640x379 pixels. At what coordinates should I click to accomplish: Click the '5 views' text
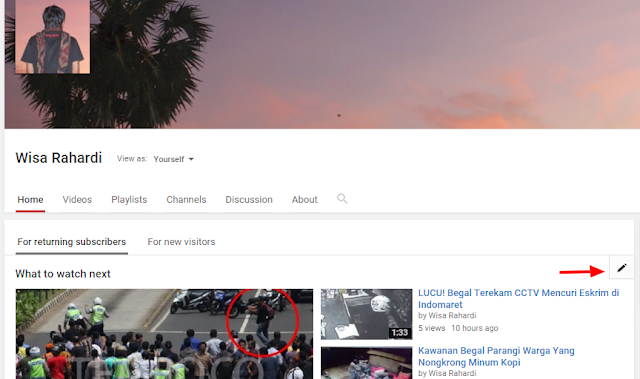(x=431, y=328)
